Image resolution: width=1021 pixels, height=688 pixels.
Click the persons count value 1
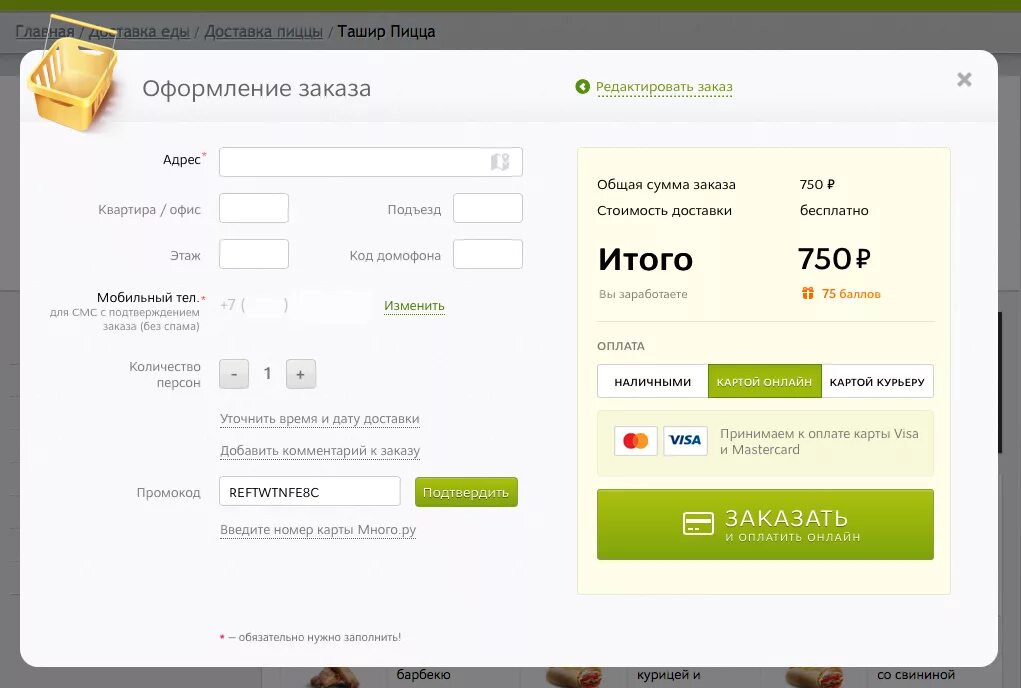click(x=268, y=374)
